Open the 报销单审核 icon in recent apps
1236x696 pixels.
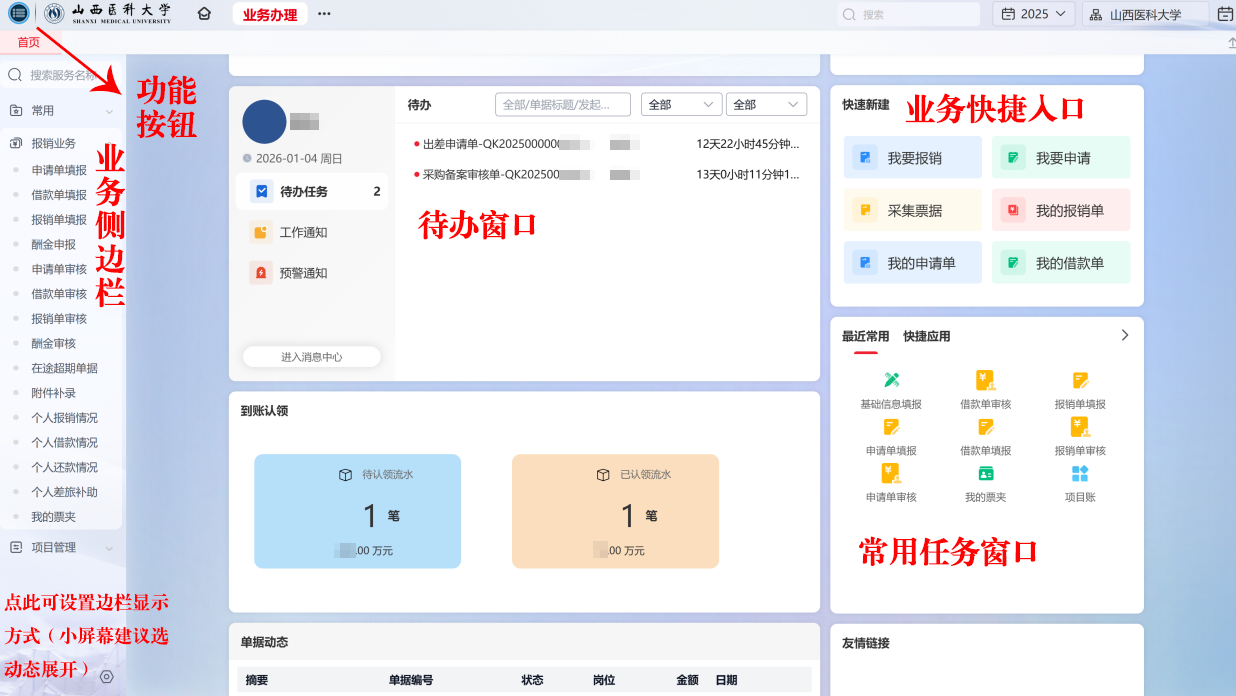[x=1080, y=427]
